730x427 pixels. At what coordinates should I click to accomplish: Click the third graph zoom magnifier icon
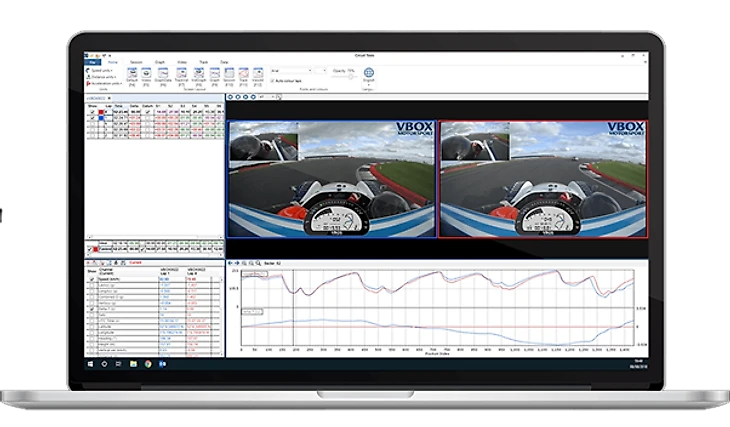(x=258, y=263)
